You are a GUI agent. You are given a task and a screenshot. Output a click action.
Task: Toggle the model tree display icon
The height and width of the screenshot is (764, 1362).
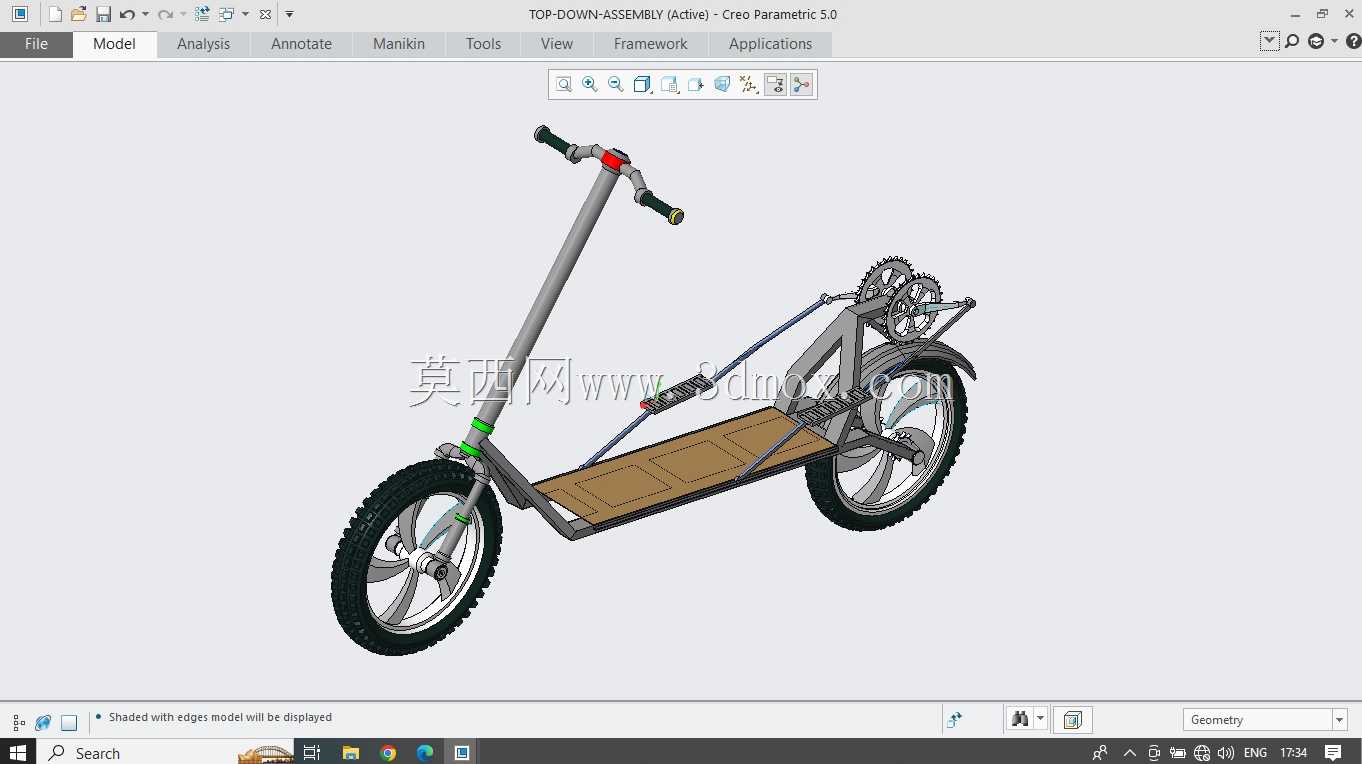19,722
